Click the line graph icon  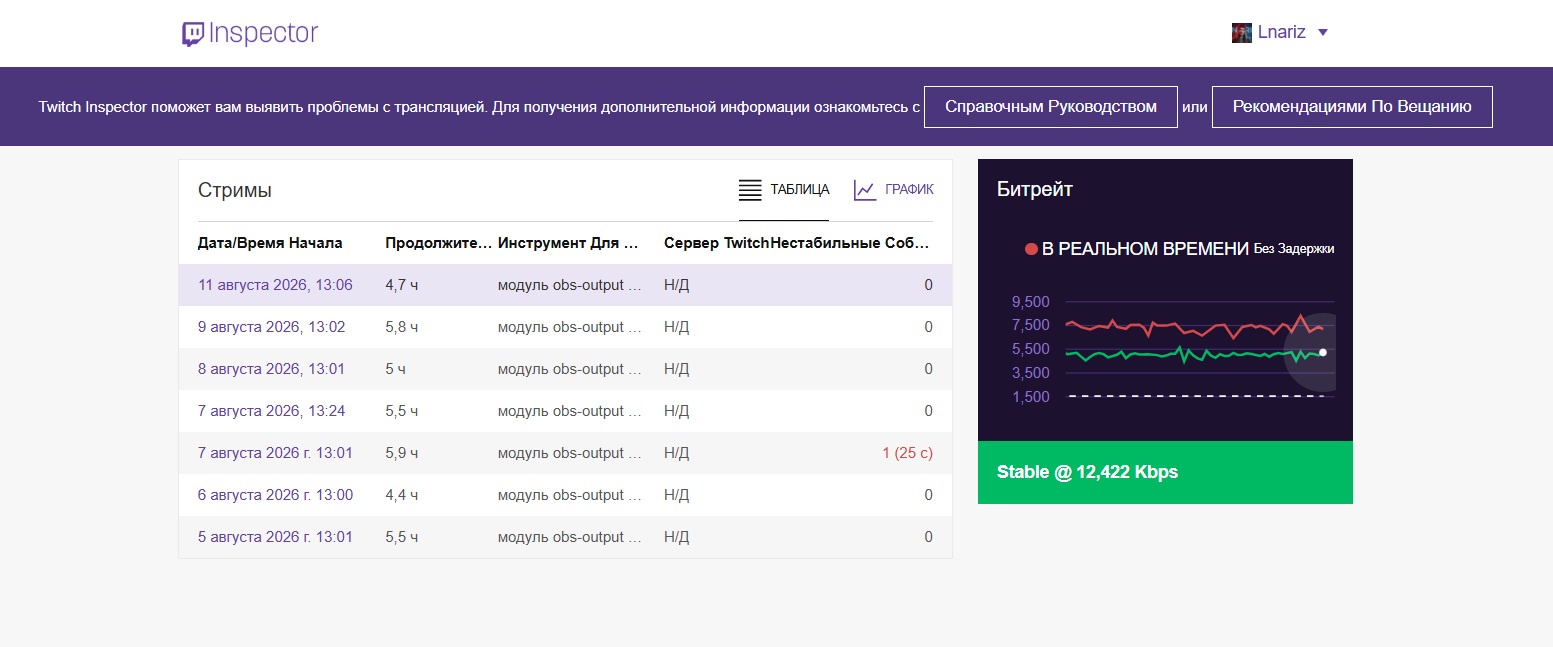click(865, 189)
